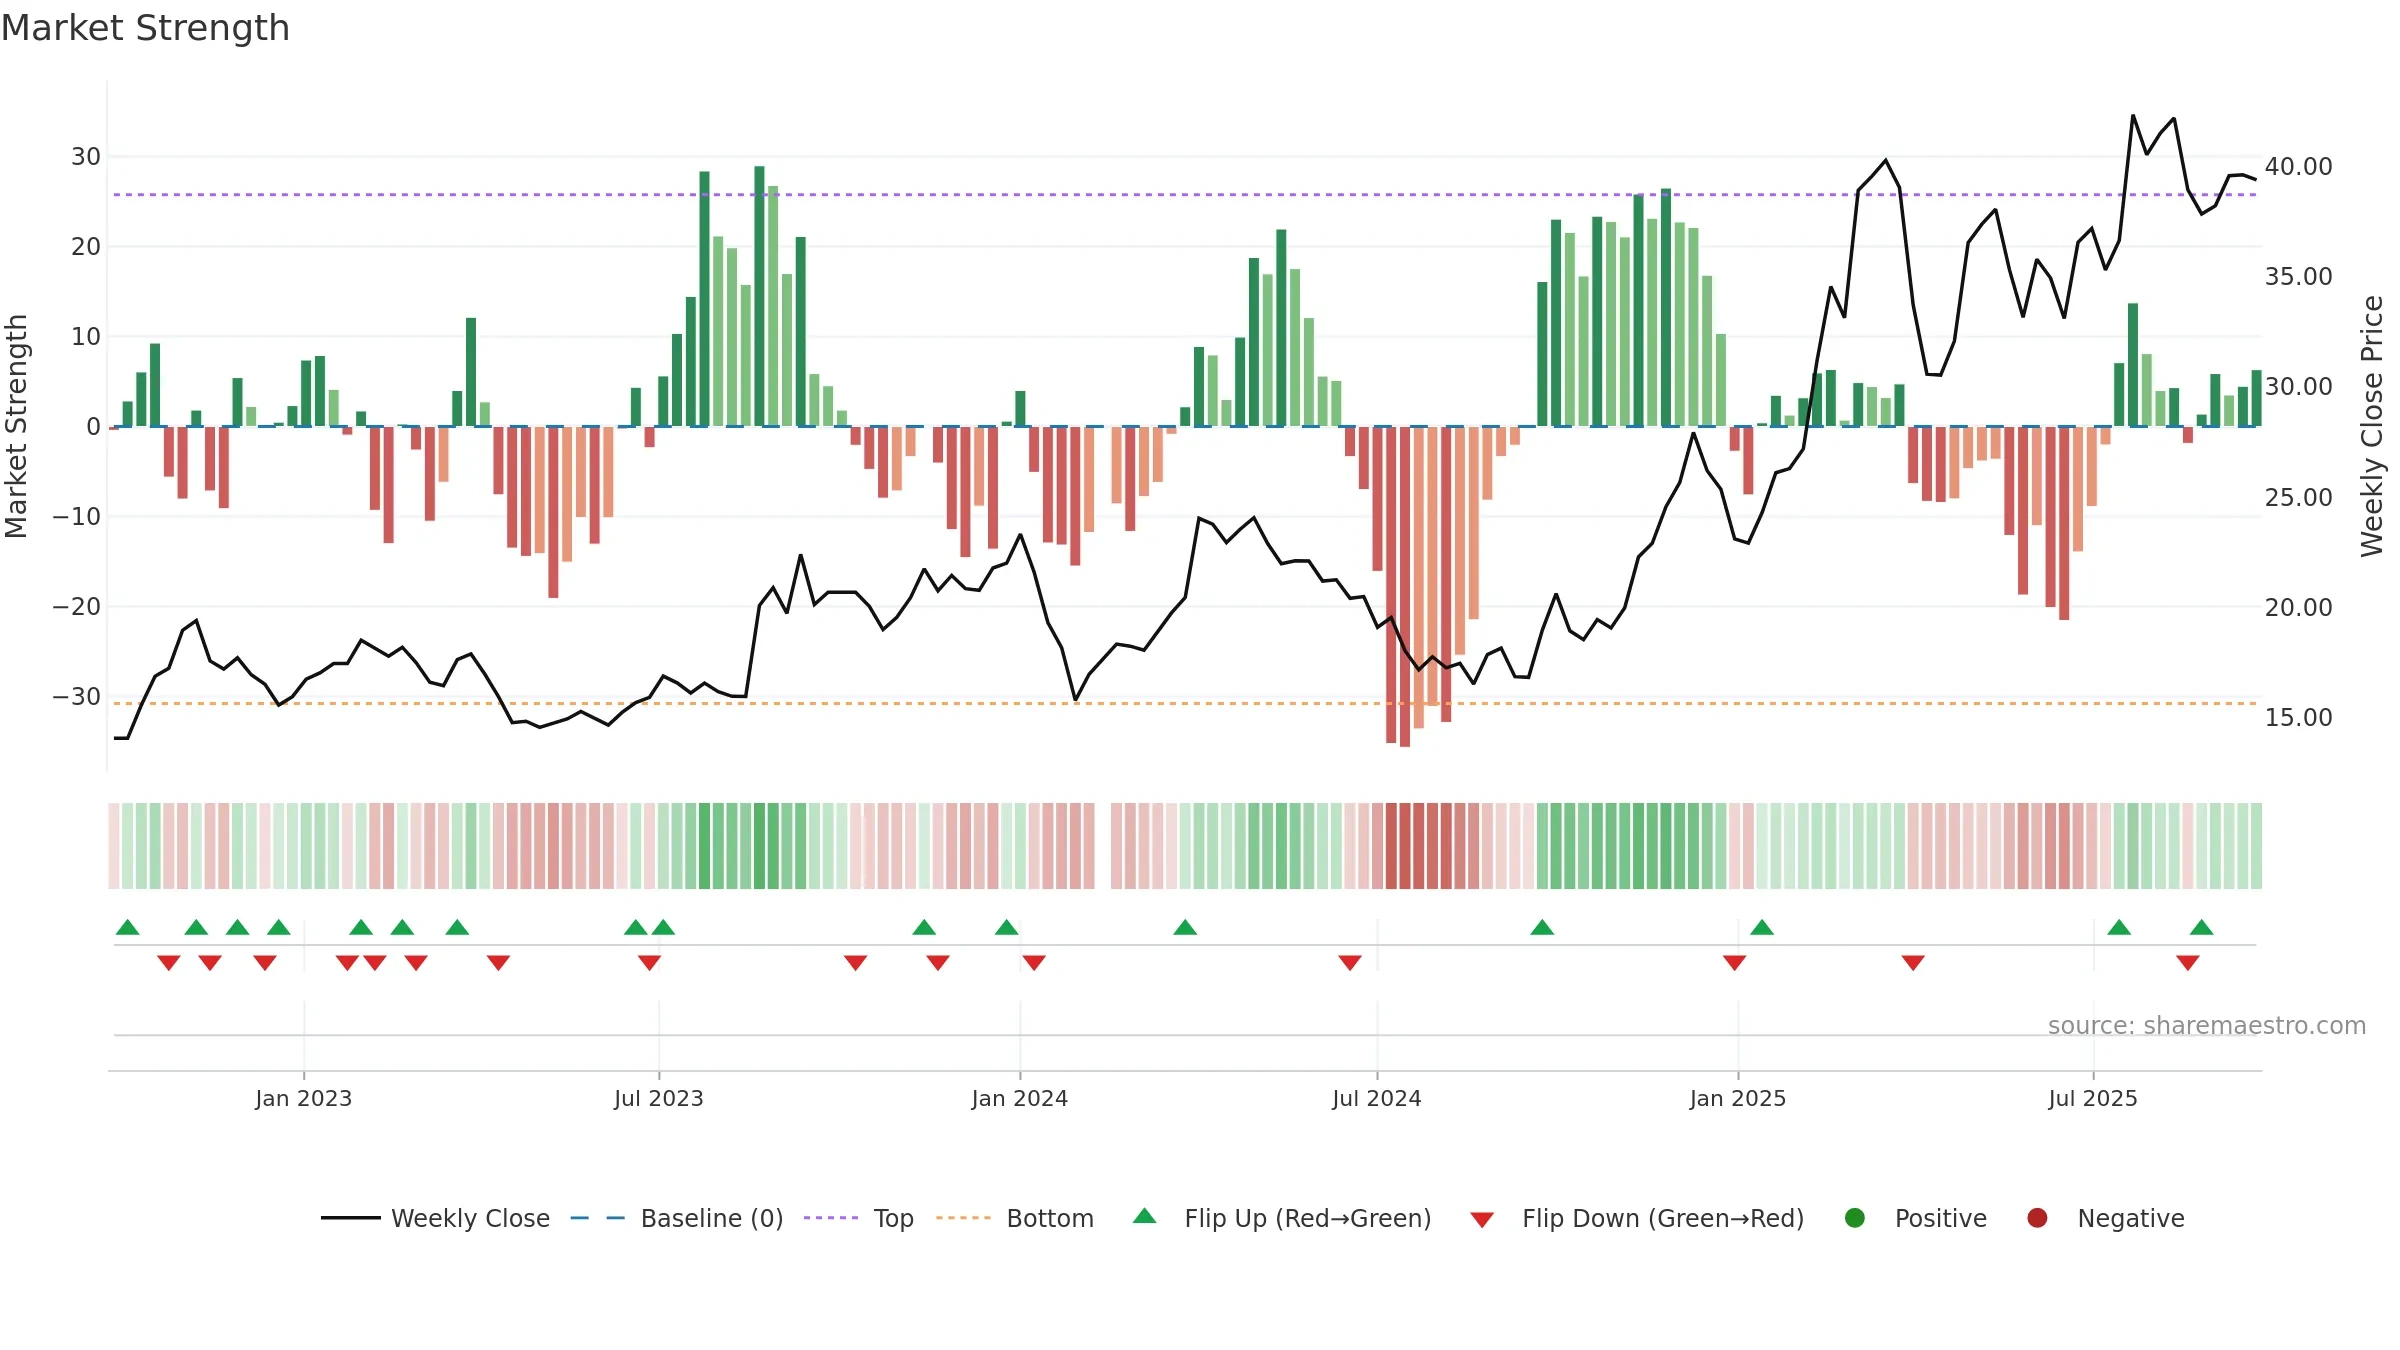Click the last red flip-down marker after Jul 2025
Screen dimensions: 2400x1350
click(2188, 963)
